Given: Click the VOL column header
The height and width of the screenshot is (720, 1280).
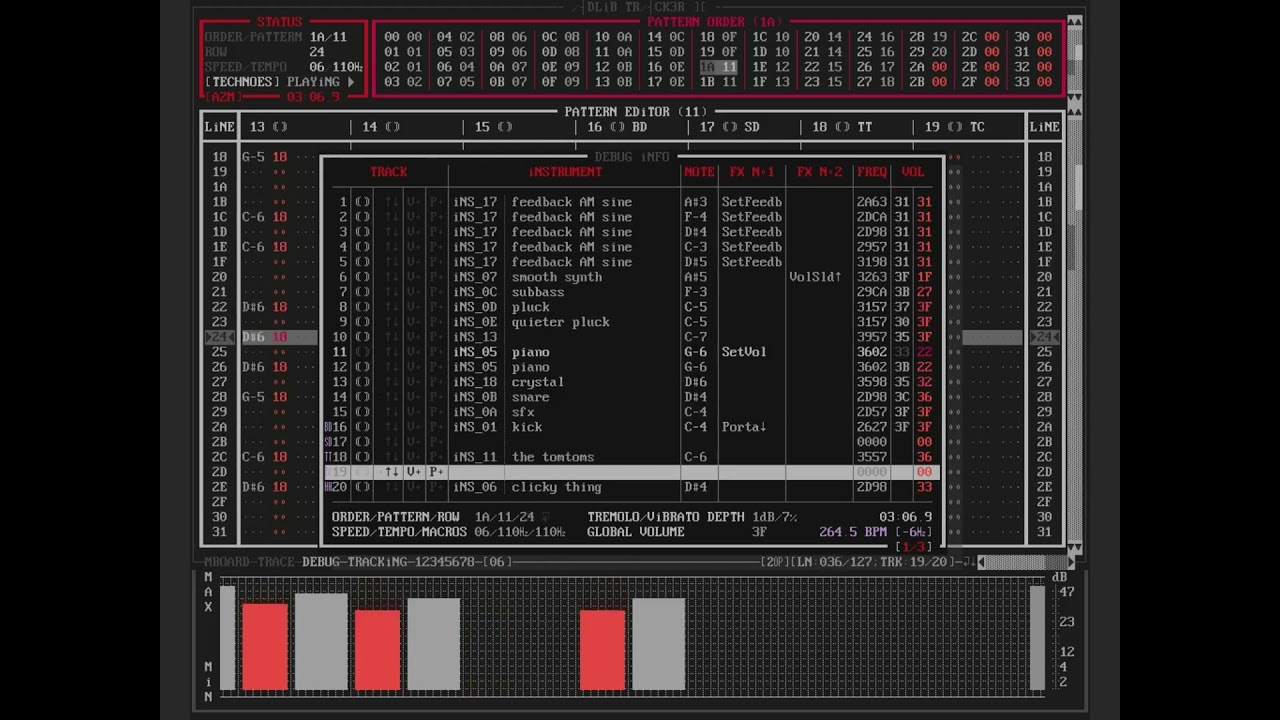Looking at the screenshot, I should tap(913, 172).
